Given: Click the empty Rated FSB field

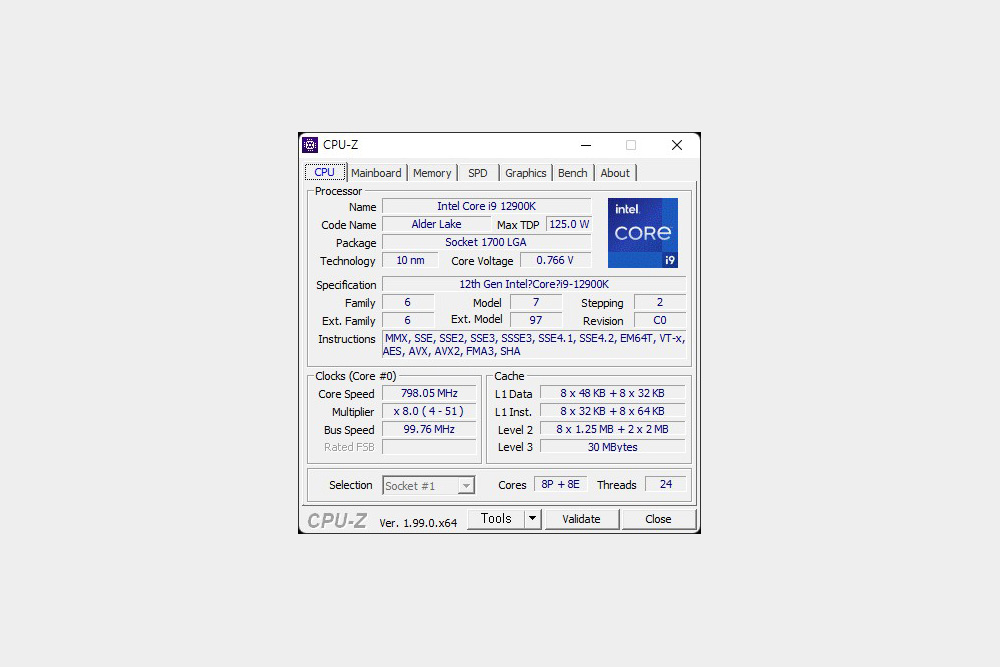Looking at the screenshot, I should pos(429,447).
